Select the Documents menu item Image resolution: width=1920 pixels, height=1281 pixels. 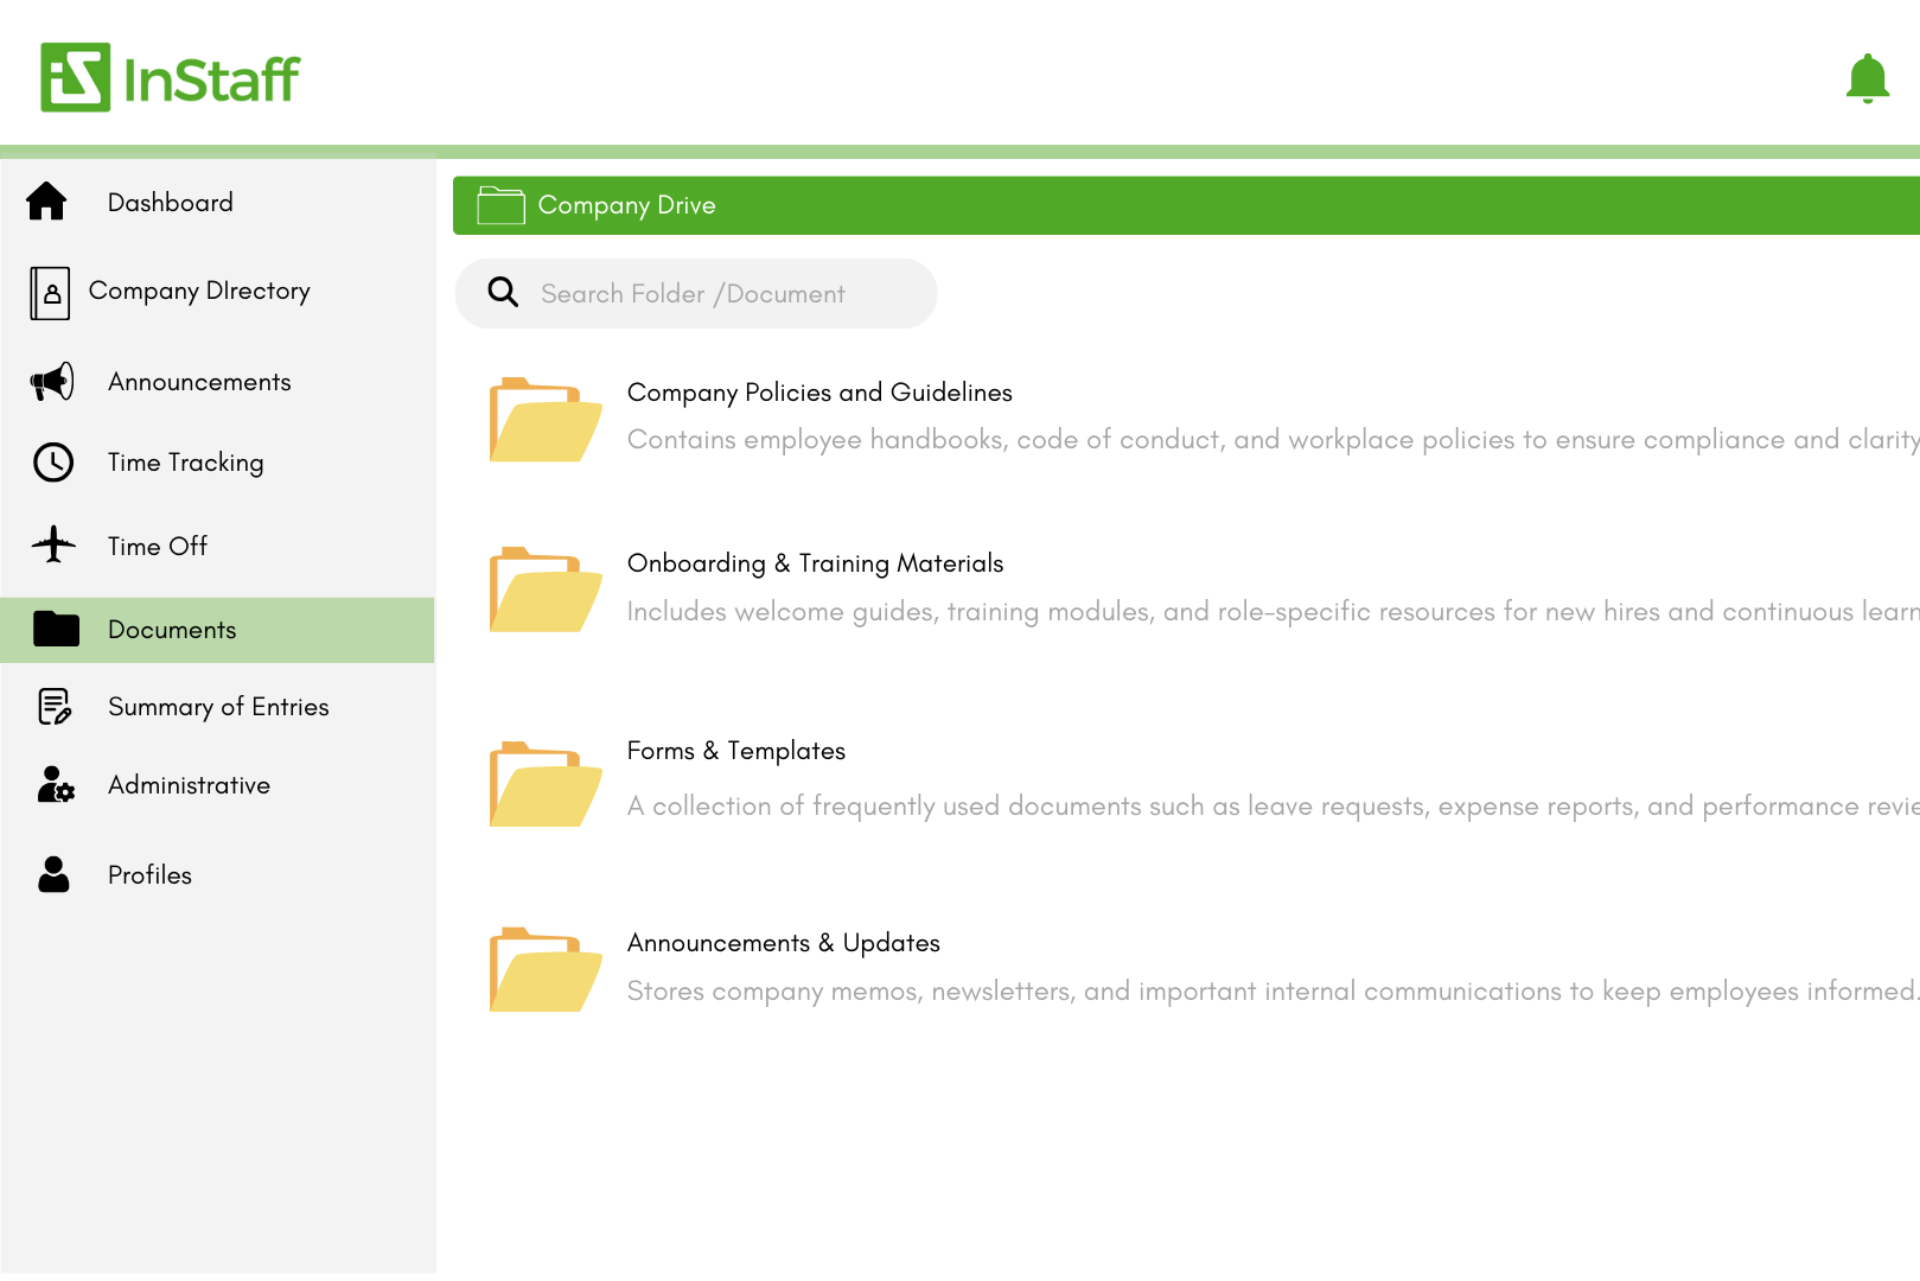click(217, 630)
